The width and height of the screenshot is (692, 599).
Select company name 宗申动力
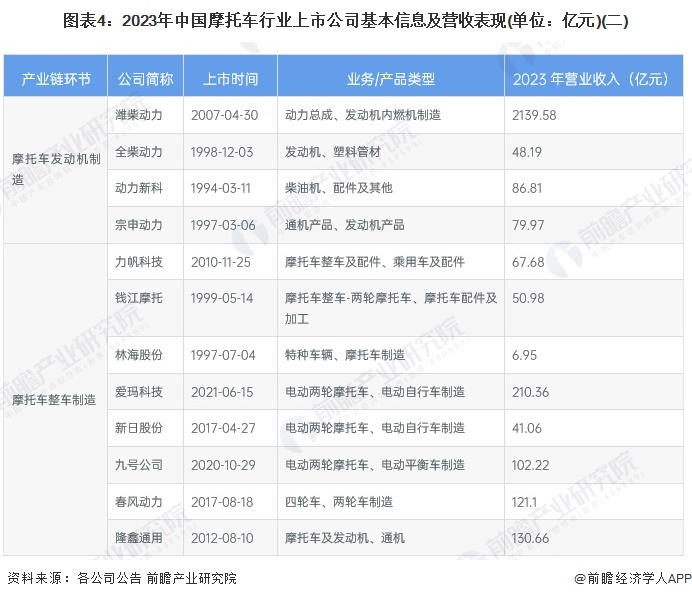click(x=139, y=225)
